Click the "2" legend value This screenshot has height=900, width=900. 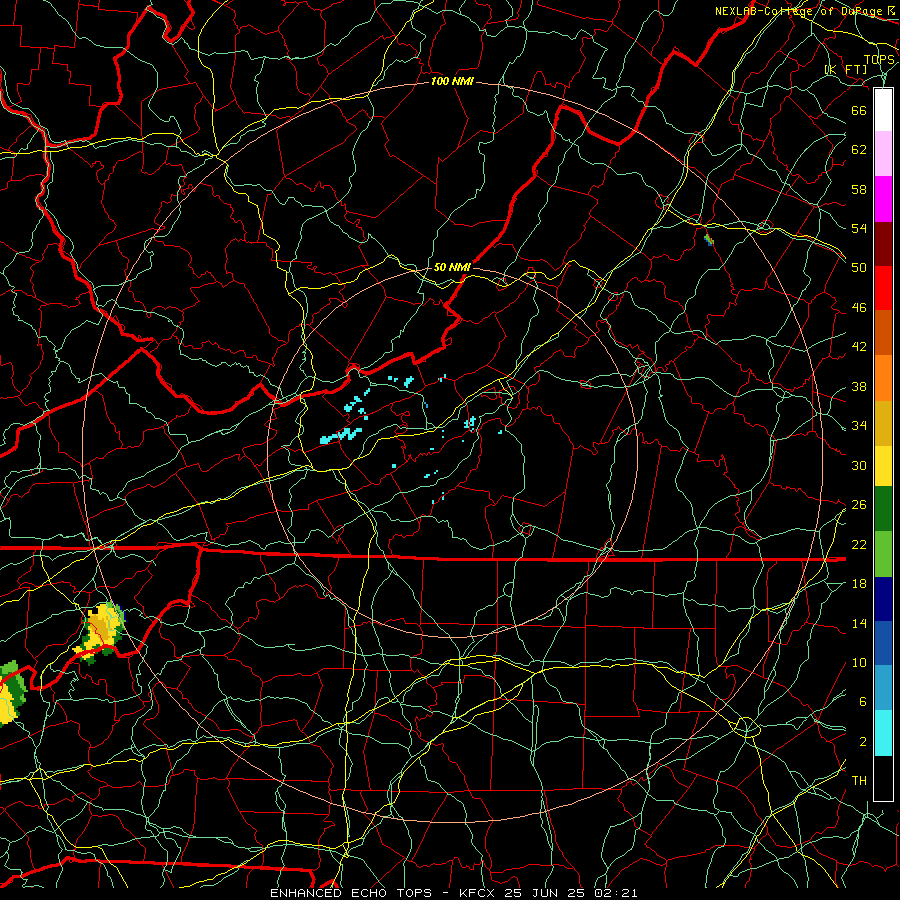point(863,742)
